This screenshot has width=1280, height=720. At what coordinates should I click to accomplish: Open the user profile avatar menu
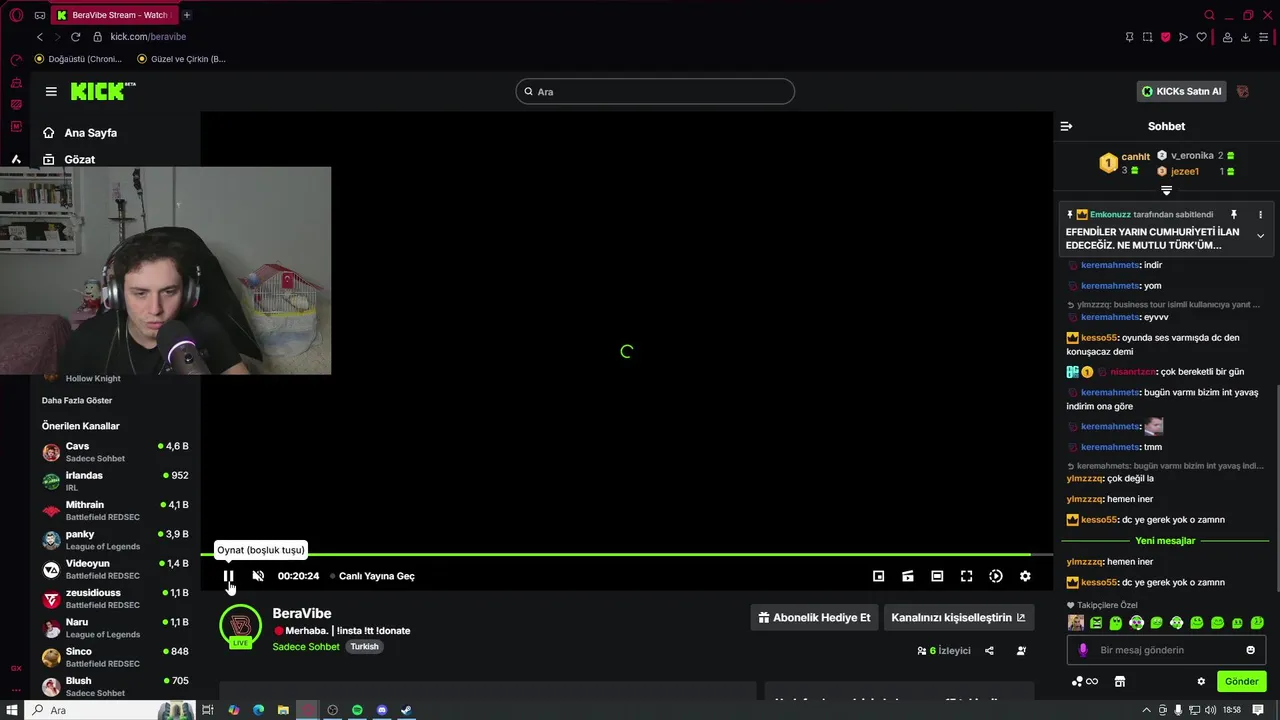pos(1243,91)
